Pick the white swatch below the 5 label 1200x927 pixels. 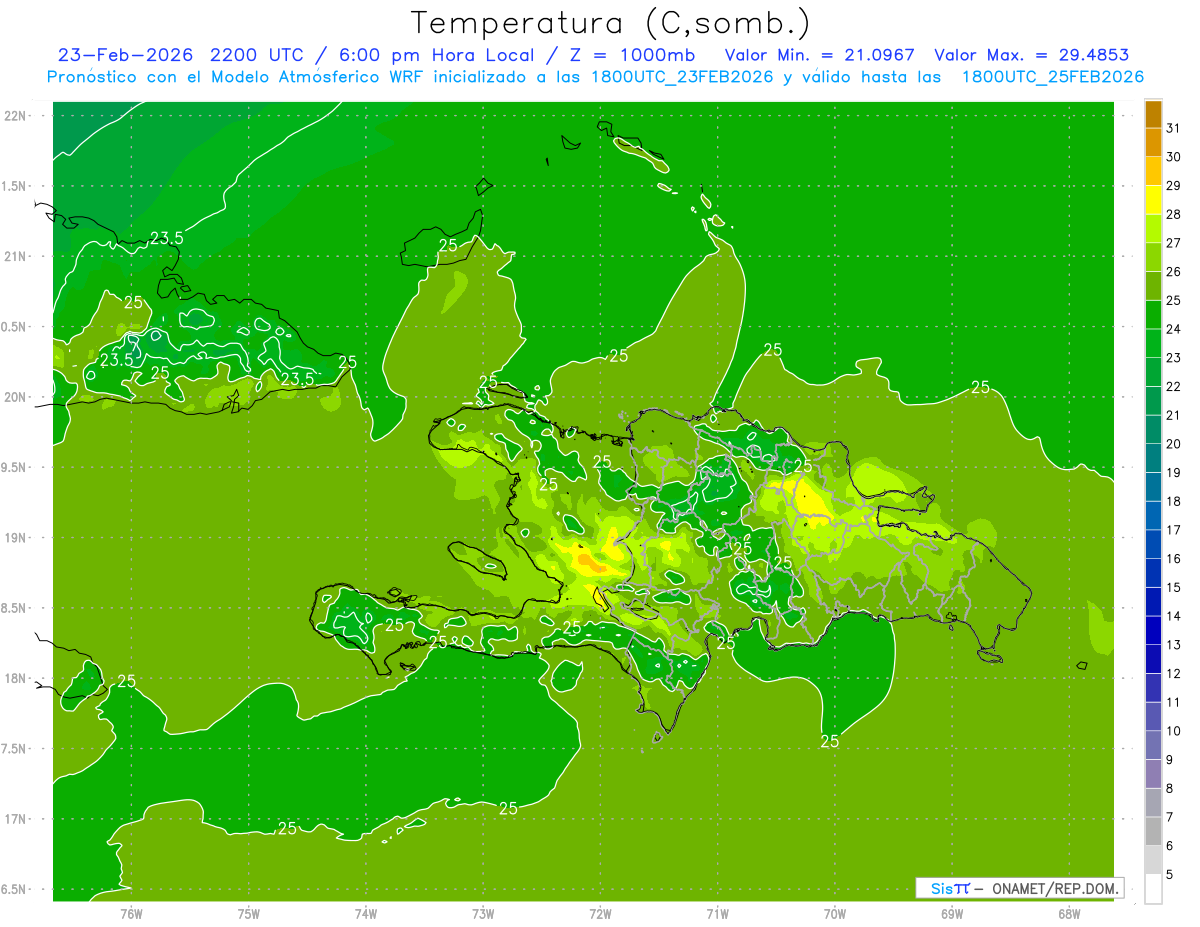click(1153, 889)
